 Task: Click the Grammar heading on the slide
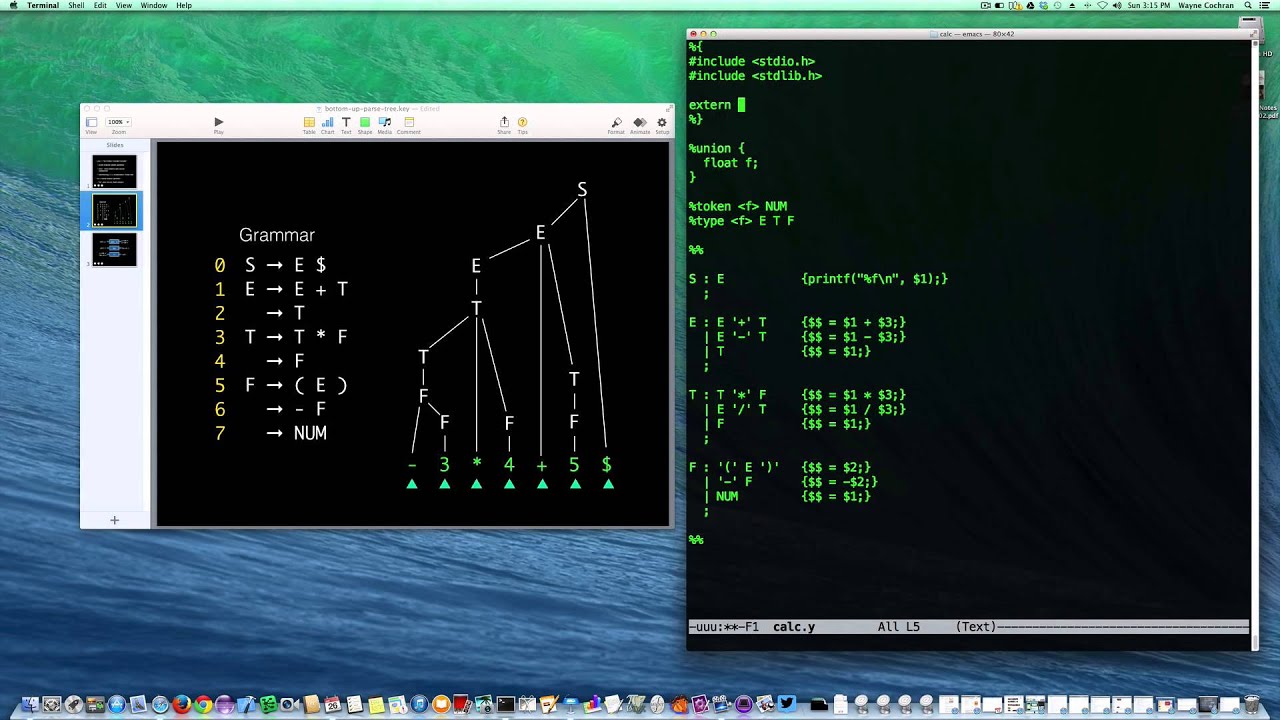tap(277, 235)
